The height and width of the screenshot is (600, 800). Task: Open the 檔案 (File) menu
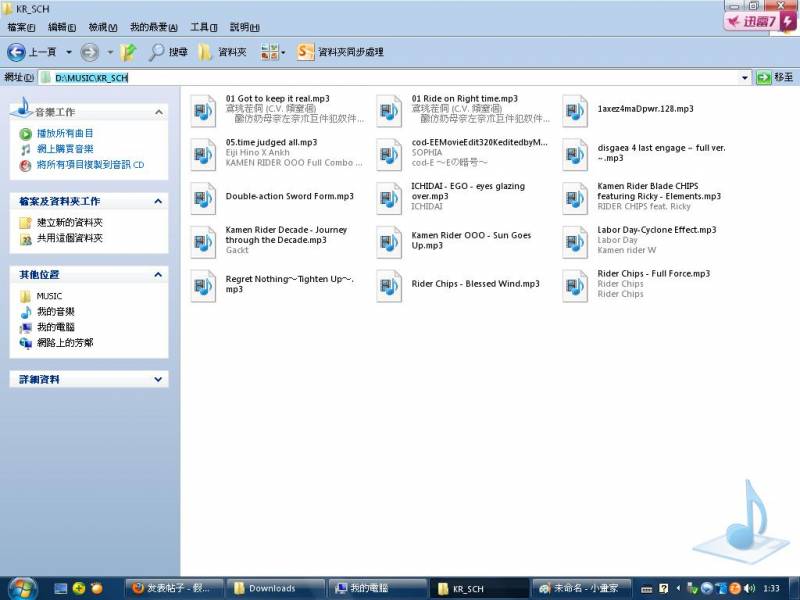21,27
